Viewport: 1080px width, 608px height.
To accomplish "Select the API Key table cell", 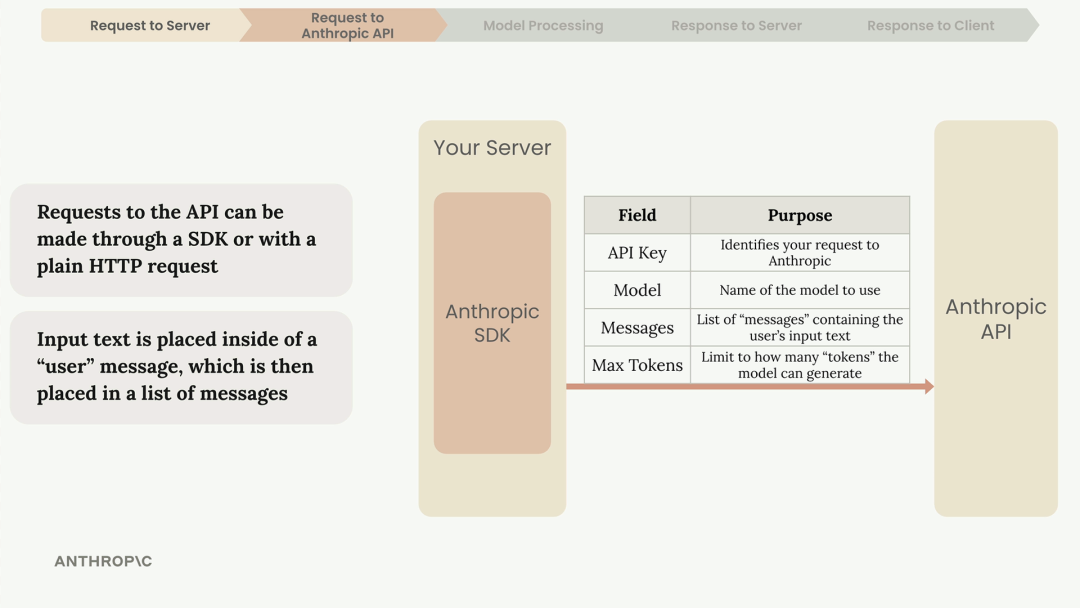I will pos(637,253).
